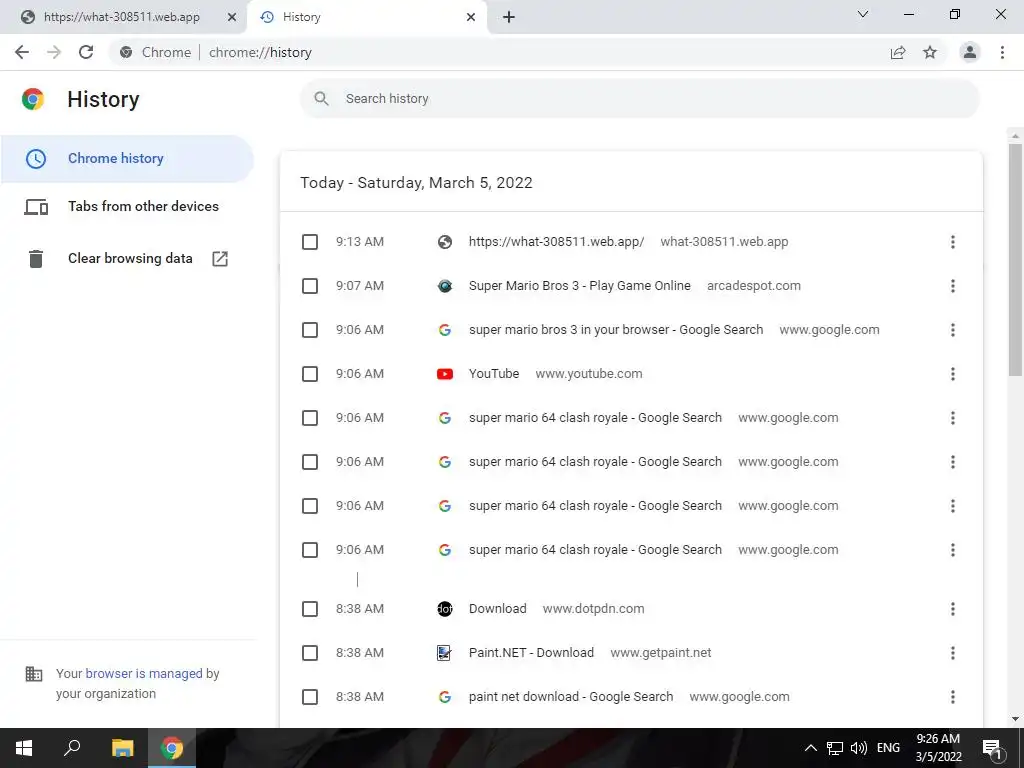Open the Chrome profile avatar
Viewport: 1024px width, 768px height.
coord(970,52)
